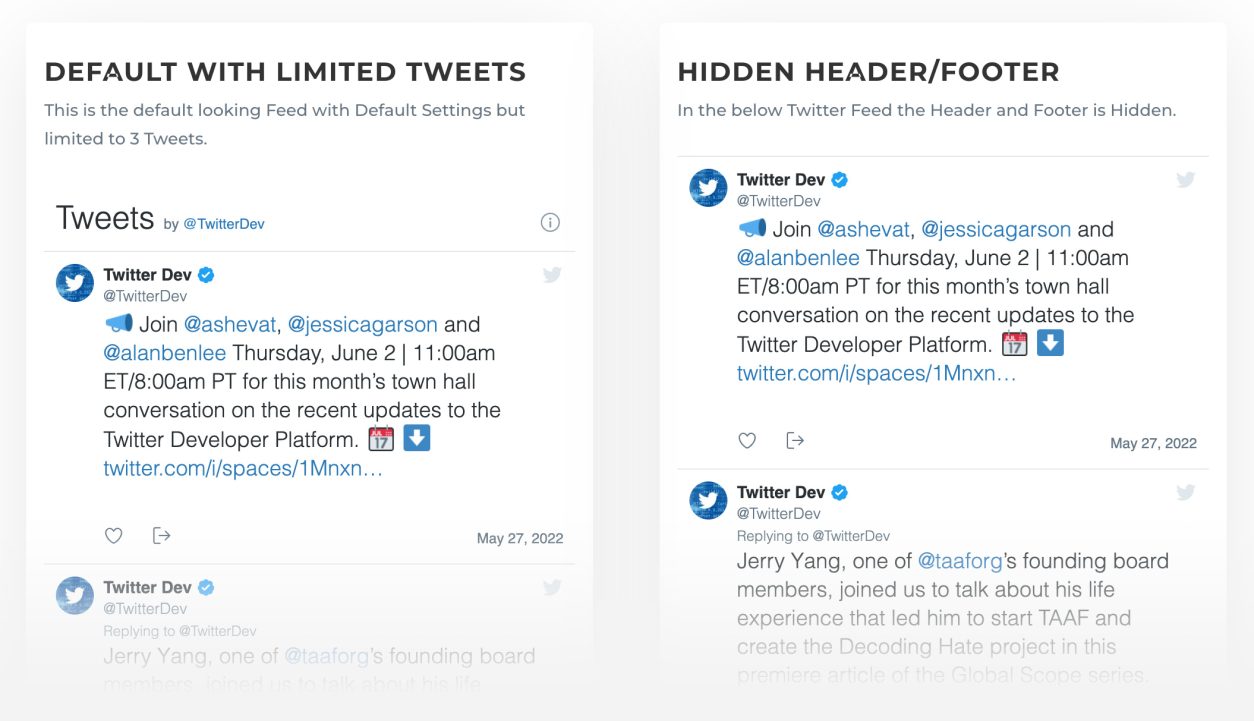Click Twitter Dev's profile avatar in the left feed

coord(74,283)
